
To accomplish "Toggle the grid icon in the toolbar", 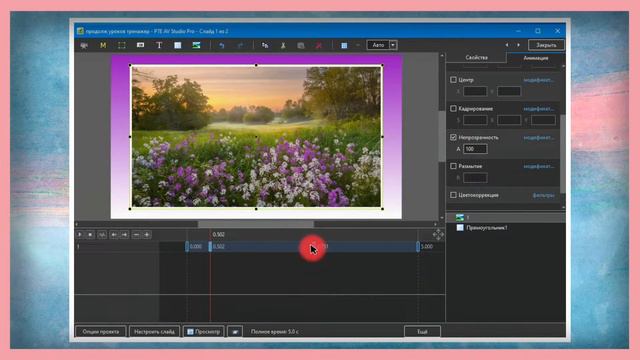I will tap(344, 45).
